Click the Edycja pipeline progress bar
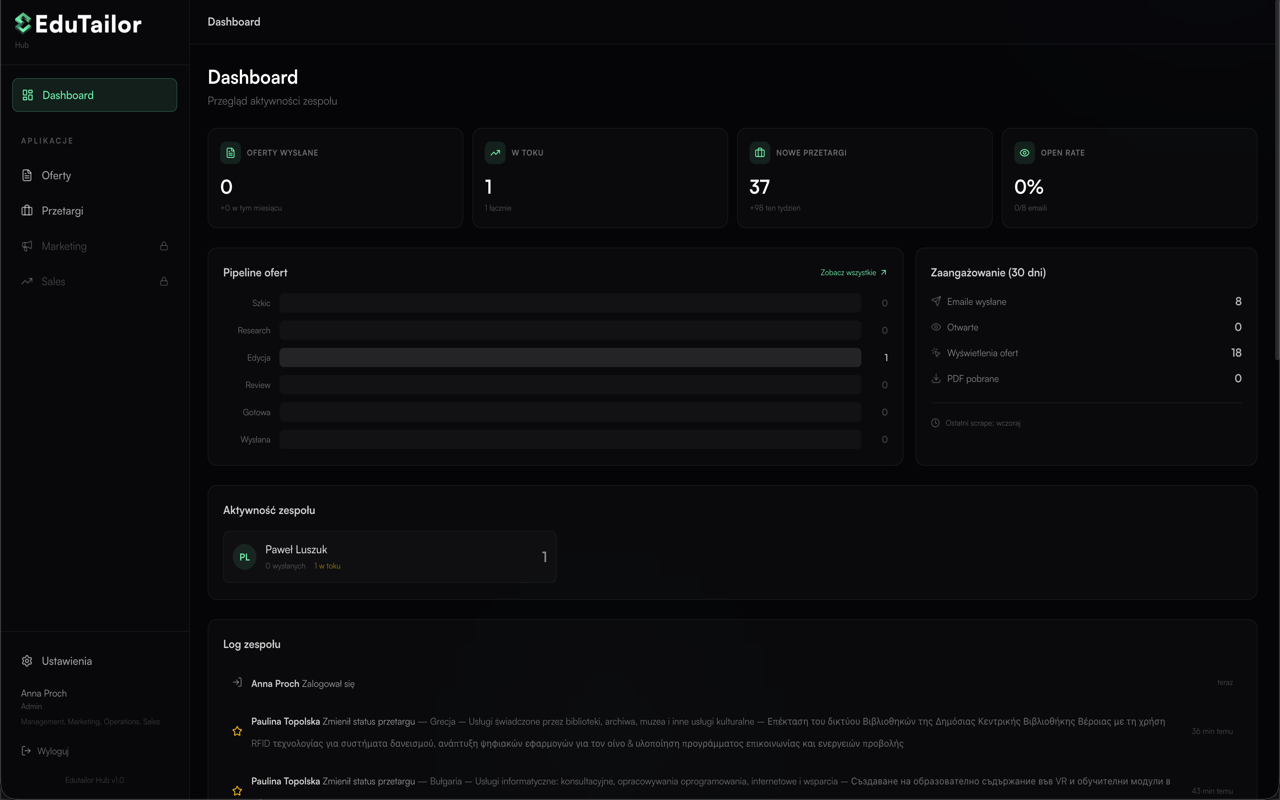1280x800 pixels. tap(570, 357)
